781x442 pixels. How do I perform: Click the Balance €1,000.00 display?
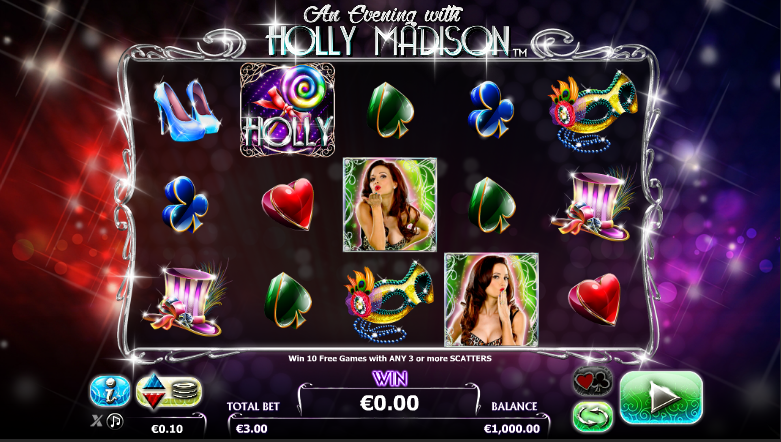(x=512, y=429)
